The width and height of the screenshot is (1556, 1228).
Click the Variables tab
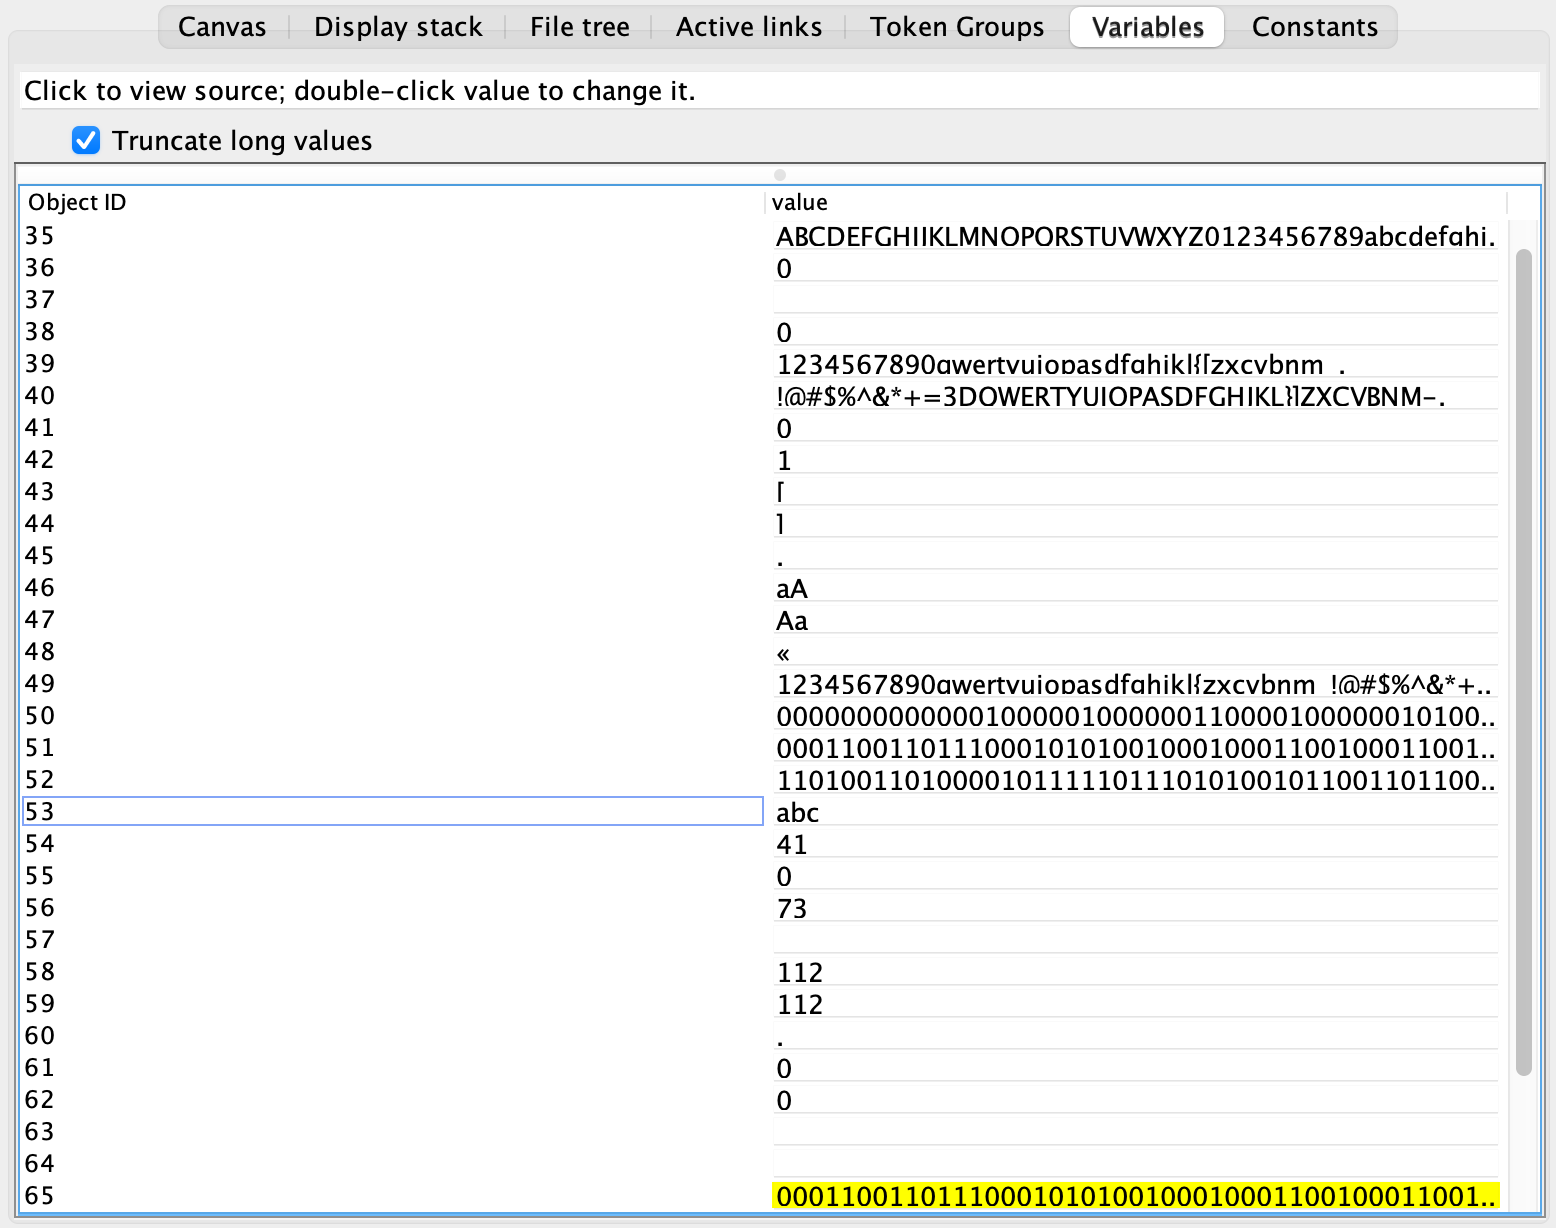(1147, 27)
